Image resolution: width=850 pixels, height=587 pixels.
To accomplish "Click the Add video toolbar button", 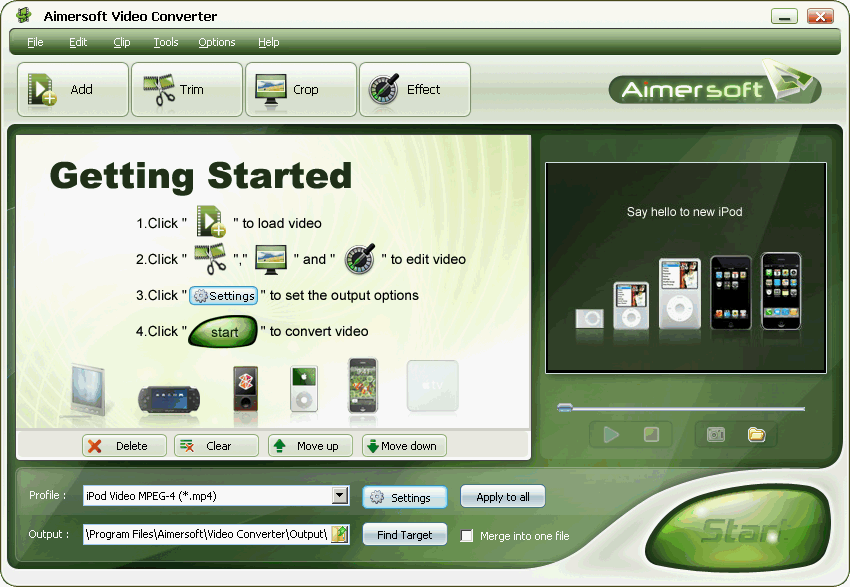I will (x=73, y=89).
